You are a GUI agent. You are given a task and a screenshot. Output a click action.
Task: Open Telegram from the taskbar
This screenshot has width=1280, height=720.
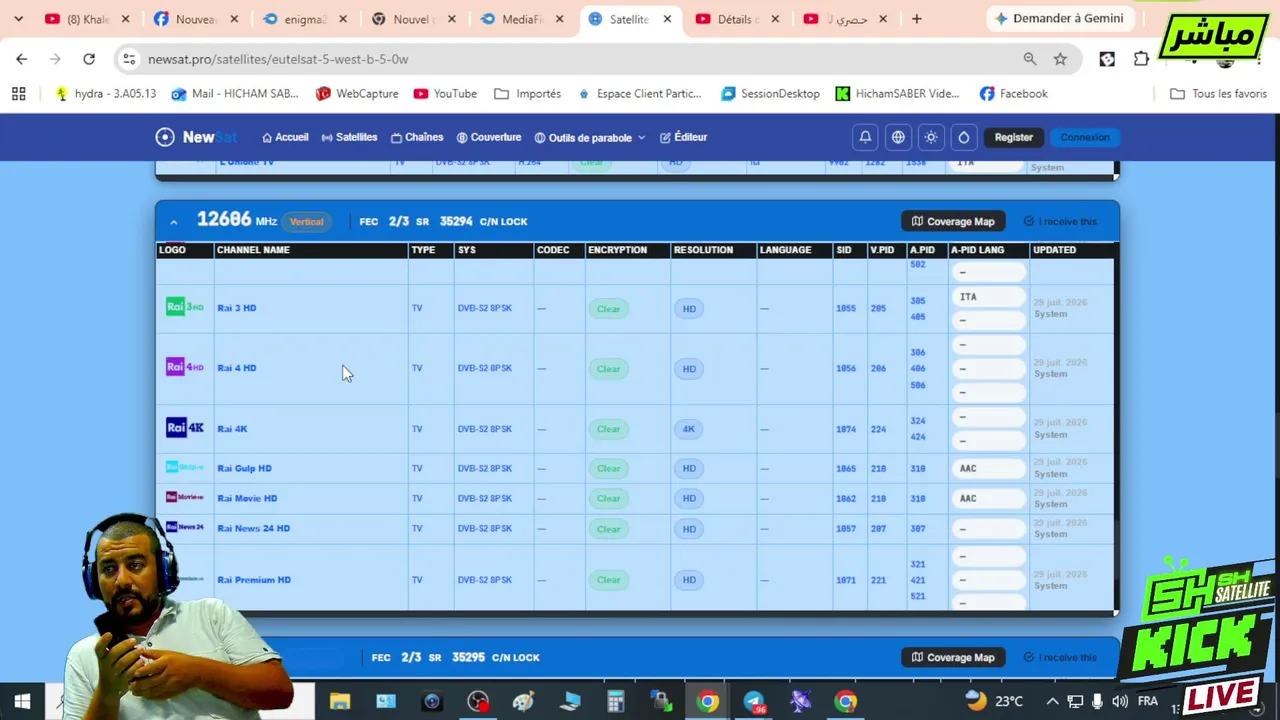(754, 702)
